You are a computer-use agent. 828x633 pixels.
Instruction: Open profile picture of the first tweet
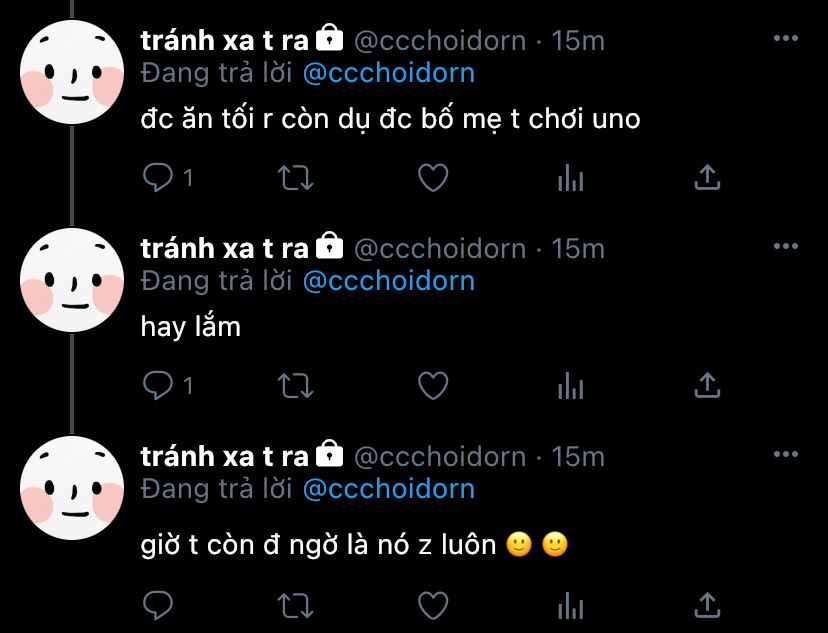(72, 72)
